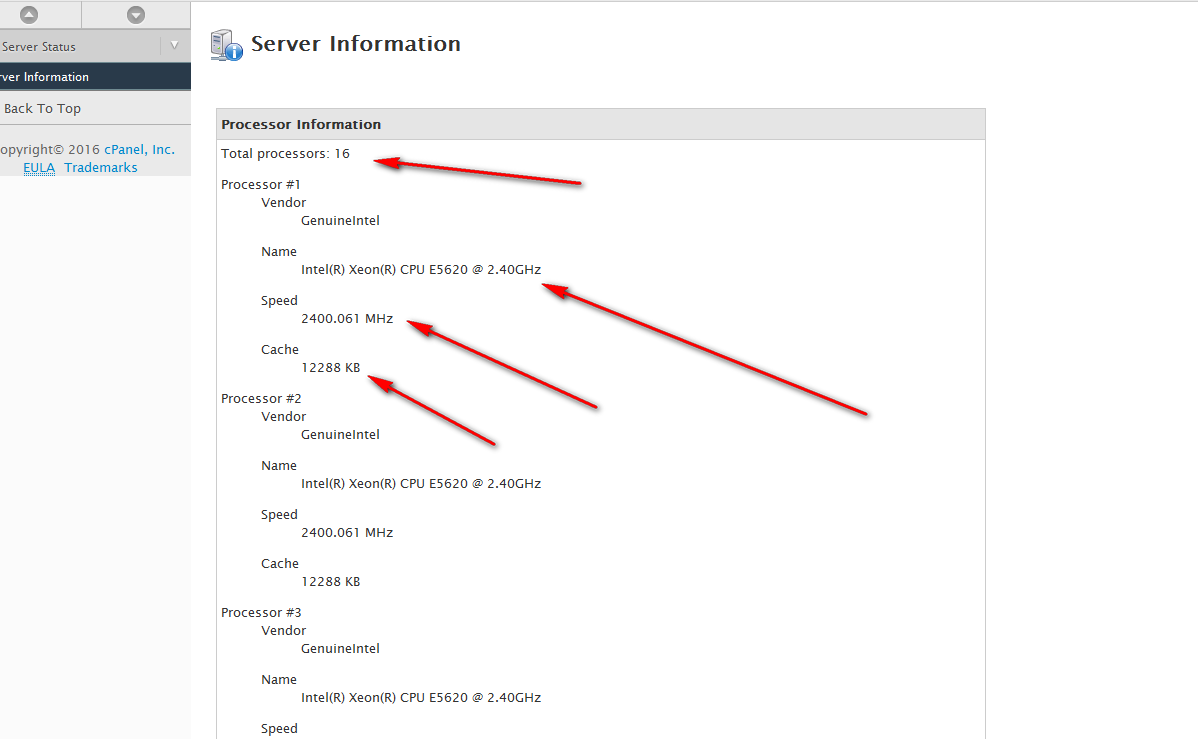The height and width of the screenshot is (739, 1198).
Task: Click Processor #1's 2400.061 MHz speed value
Action: [347, 318]
